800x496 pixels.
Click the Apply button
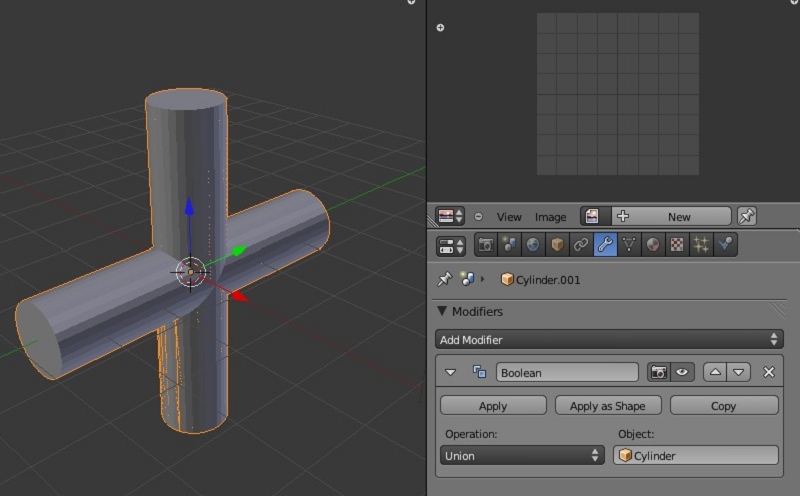click(493, 406)
